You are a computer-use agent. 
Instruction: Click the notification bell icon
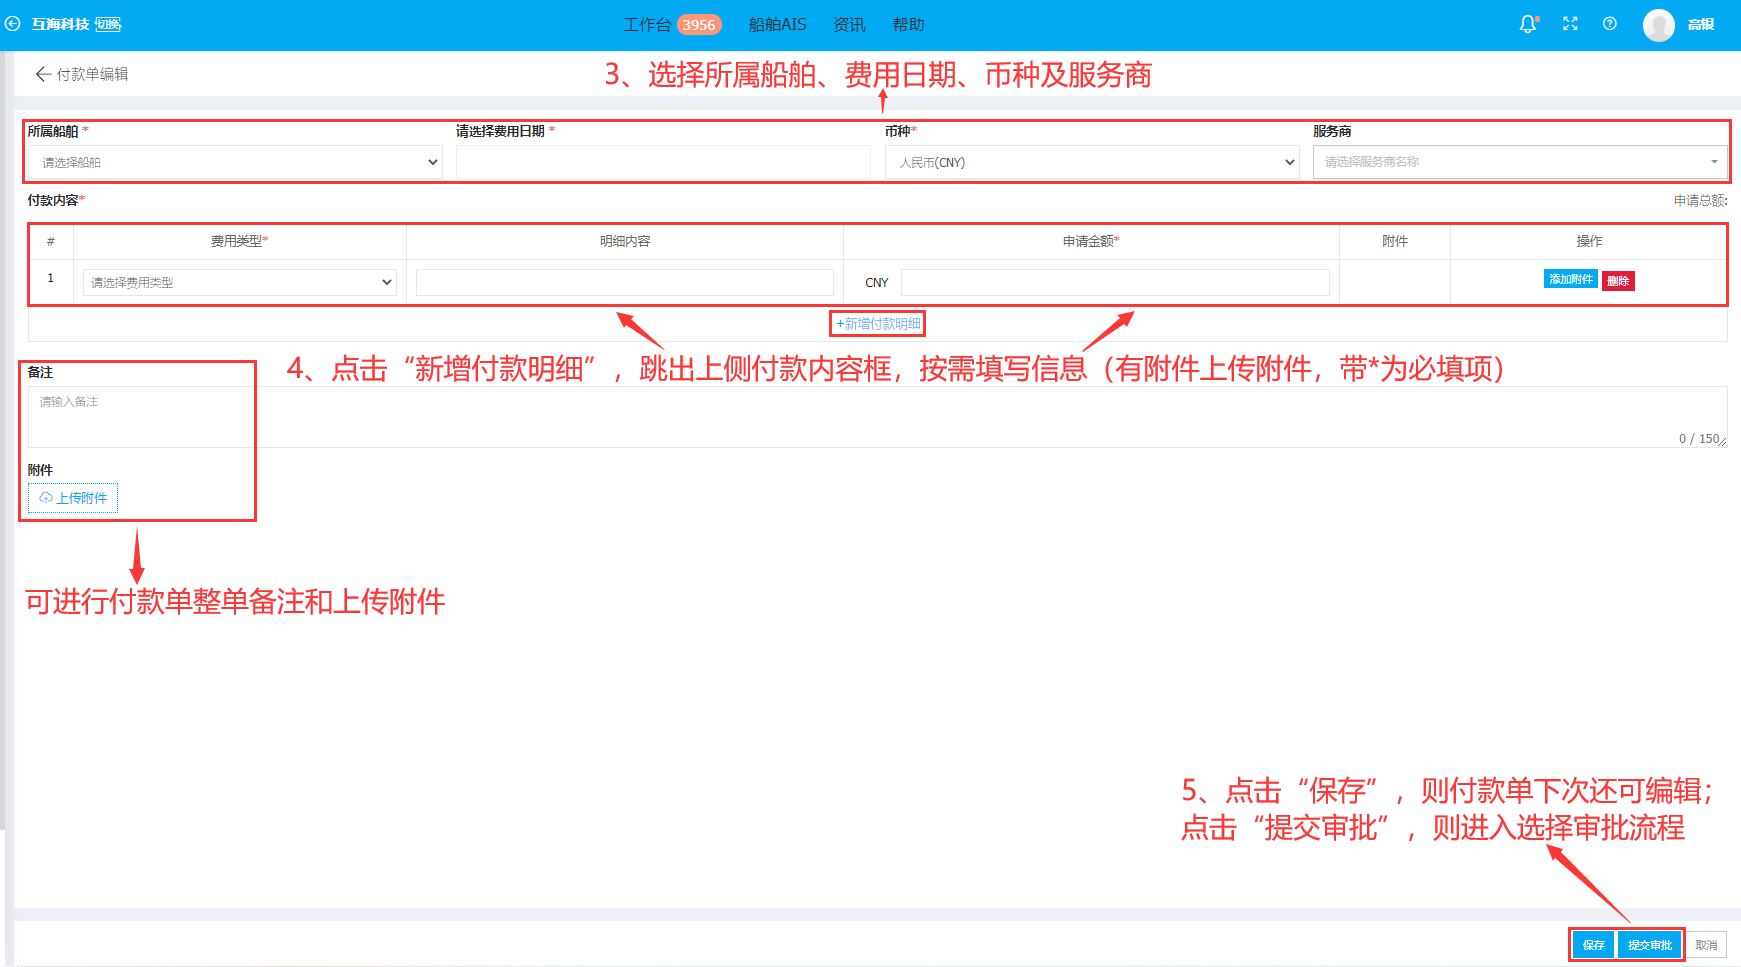coord(1528,24)
